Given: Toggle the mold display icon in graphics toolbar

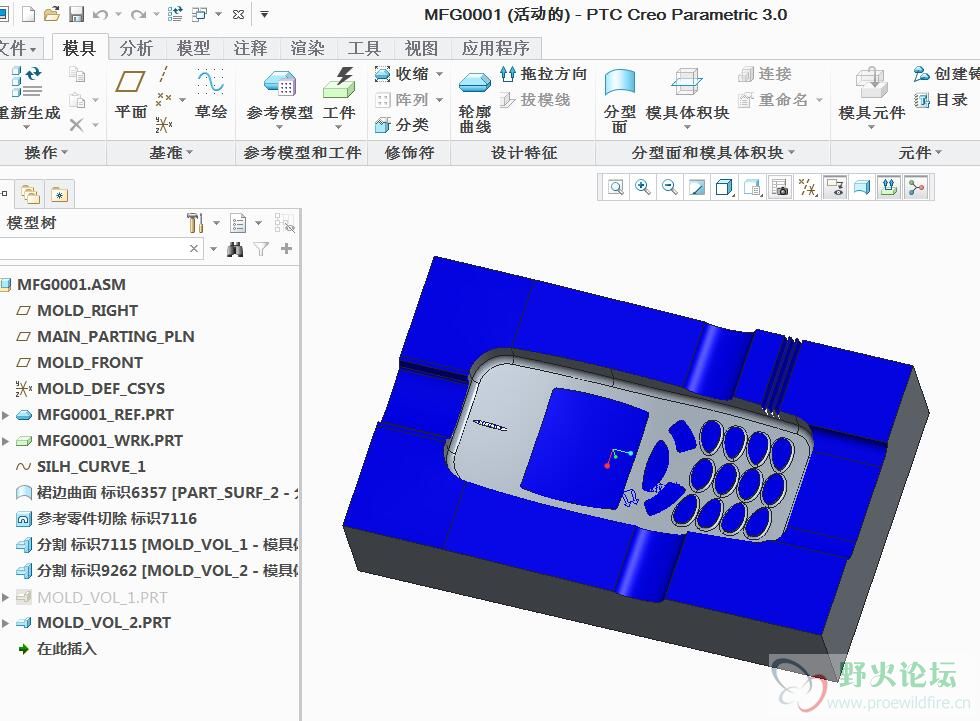Looking at the screenshot, I should pyautogui.click(x=862, y=187).
